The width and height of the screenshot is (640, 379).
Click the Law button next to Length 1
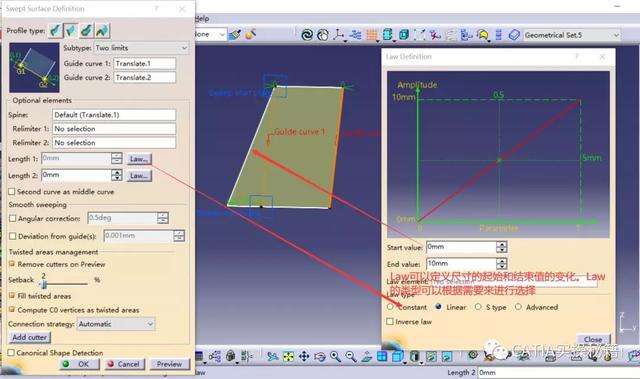coord(139,159)
